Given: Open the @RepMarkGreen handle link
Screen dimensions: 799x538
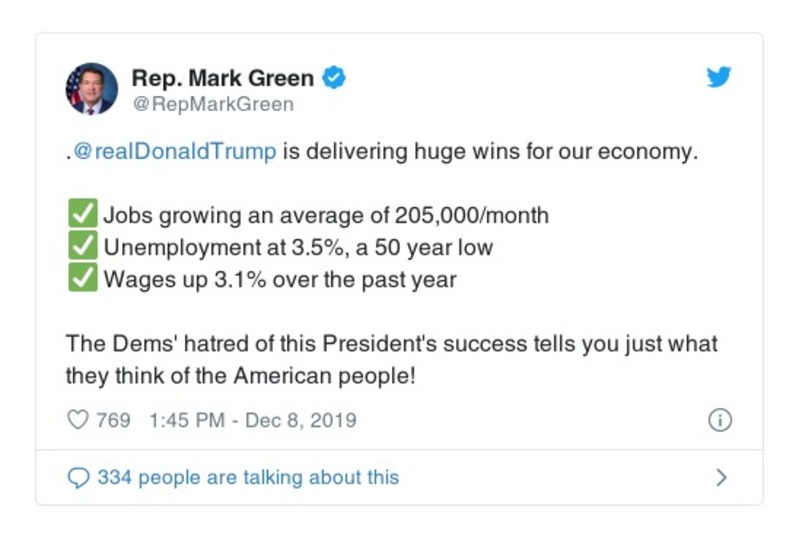Looking at the screenshot, I should click(213, 104).
